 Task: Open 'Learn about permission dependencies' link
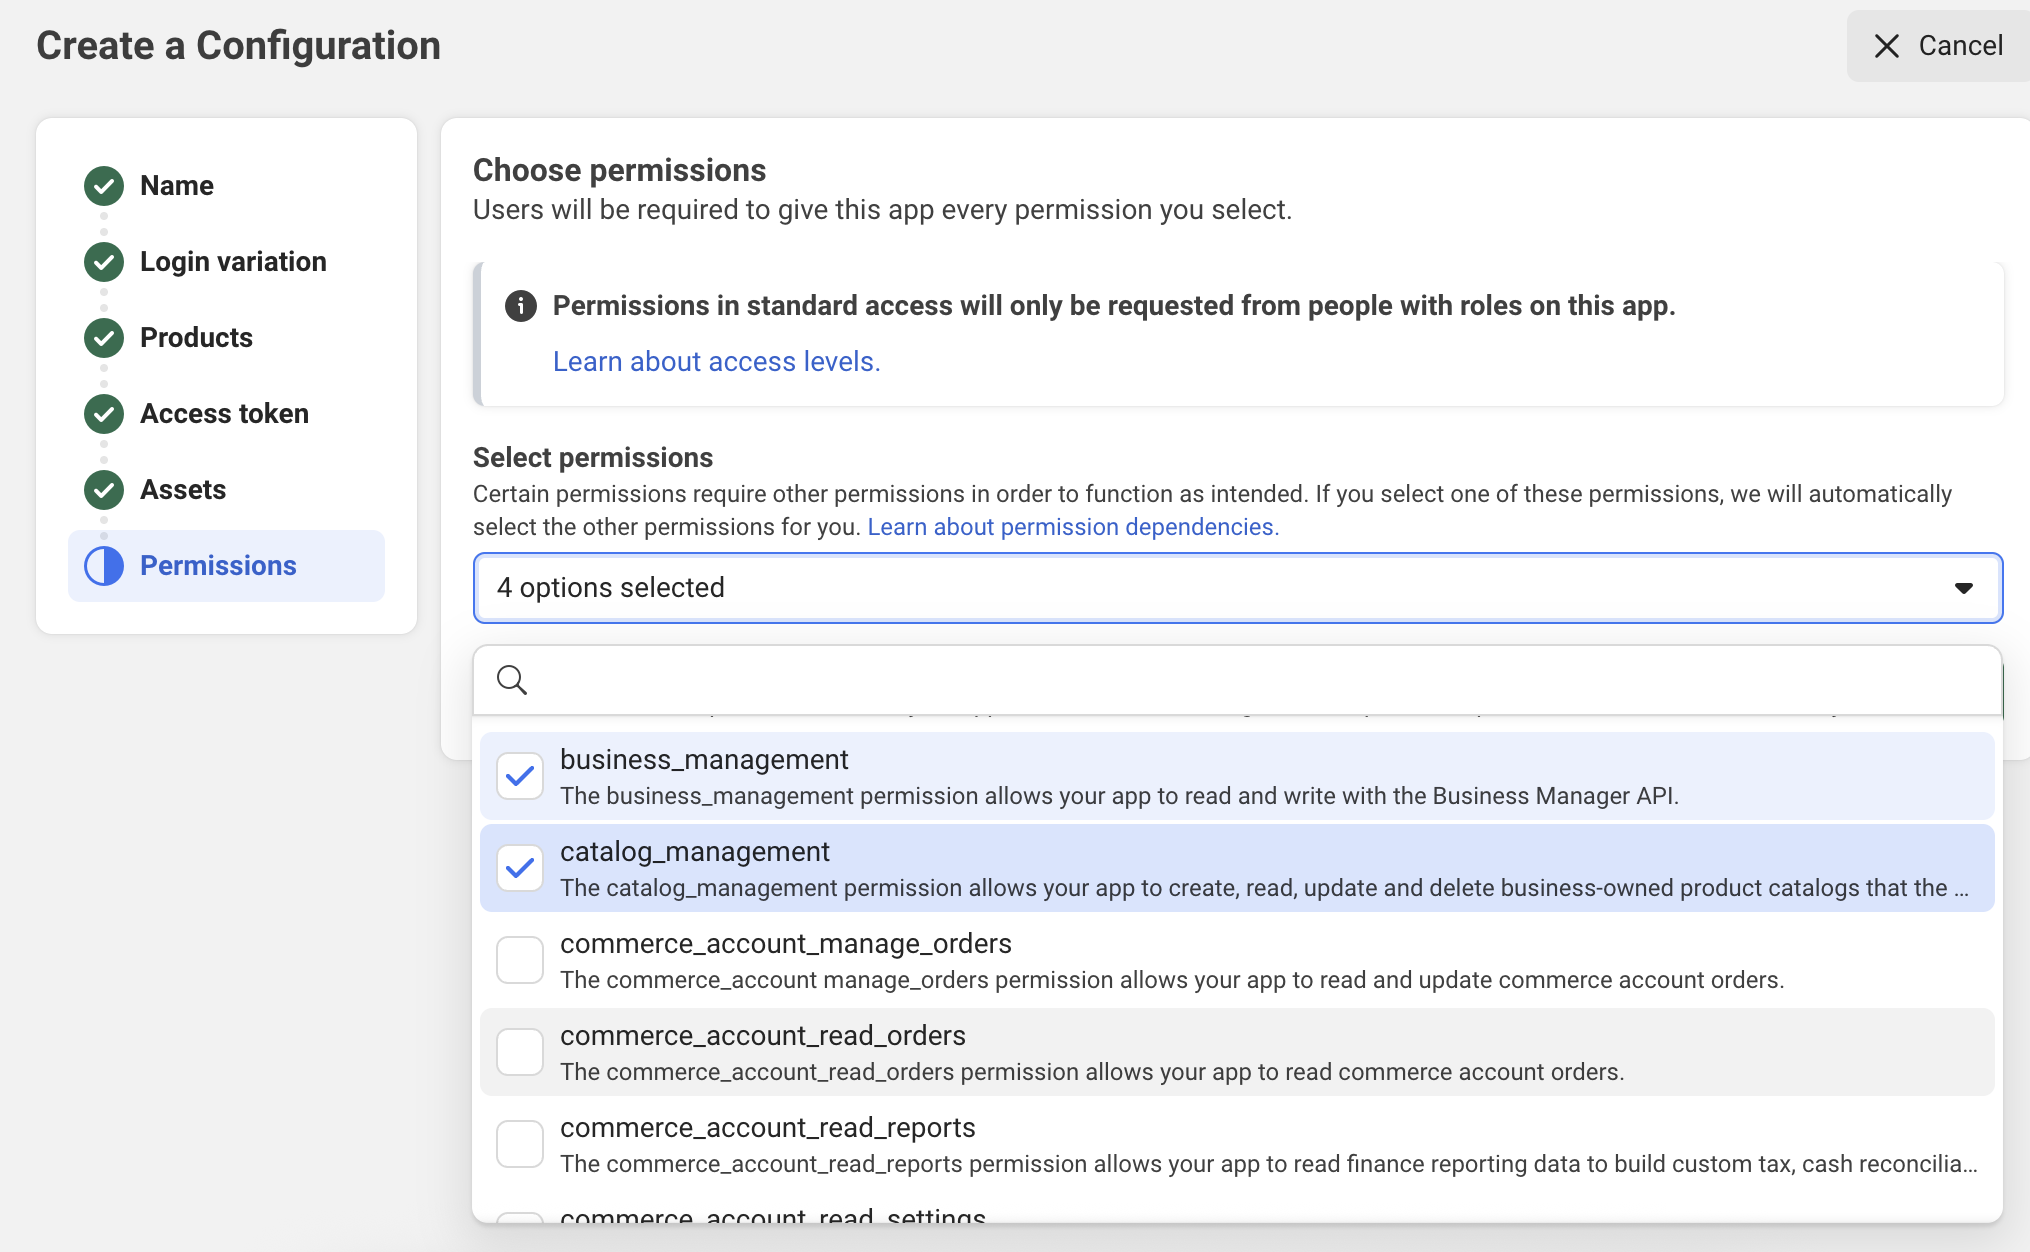coord(1073,527)
